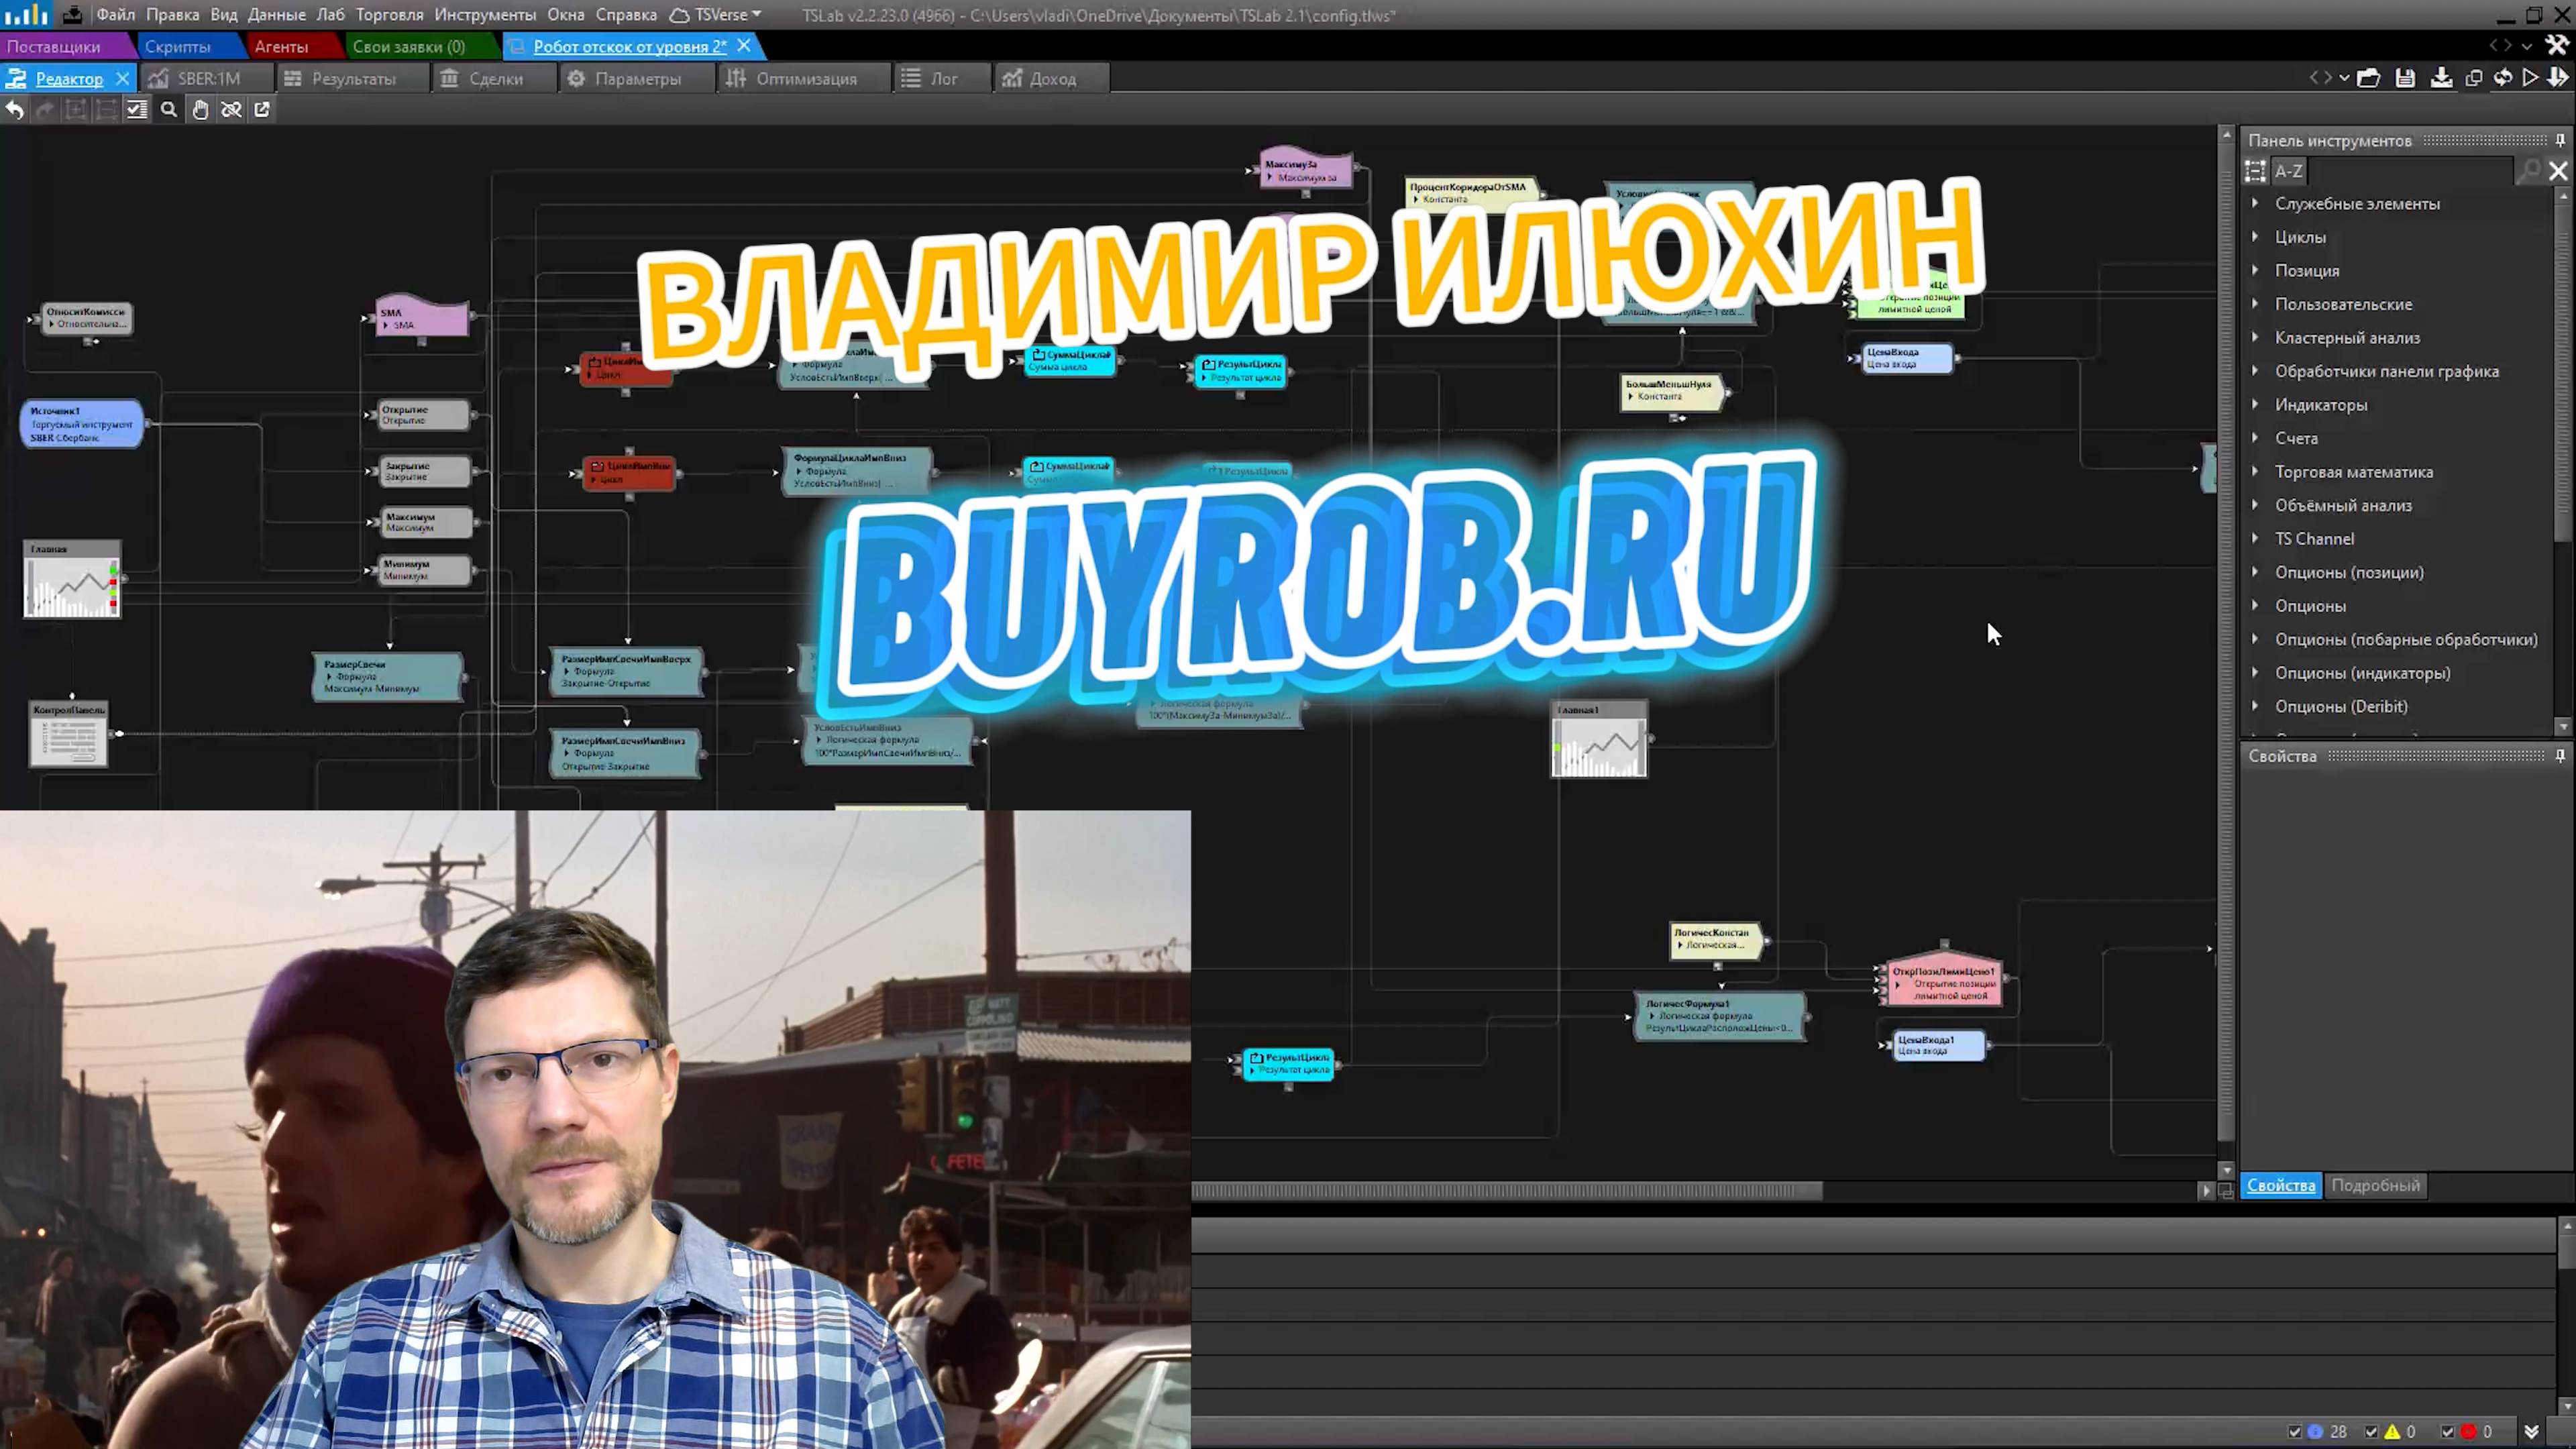Screen dimensions: 2576x1449
Task: Uncheck the yellow warnings checkbox
Action: point(2371,1432)
